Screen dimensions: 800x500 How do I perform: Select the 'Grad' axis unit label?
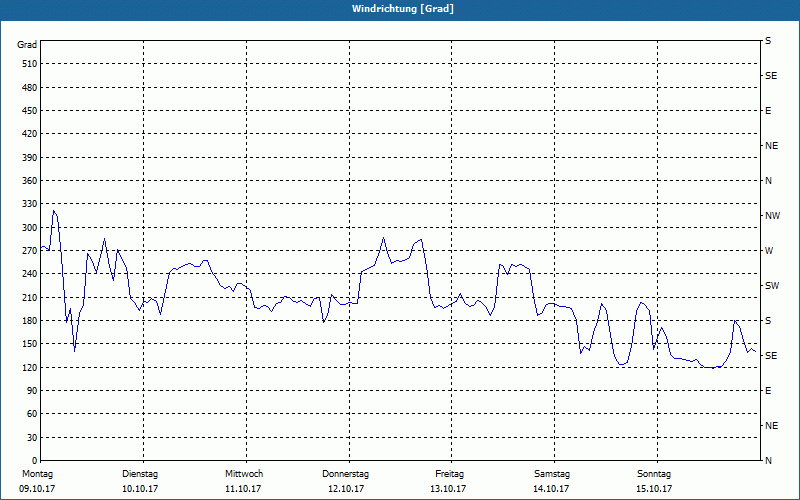point(27,45)
